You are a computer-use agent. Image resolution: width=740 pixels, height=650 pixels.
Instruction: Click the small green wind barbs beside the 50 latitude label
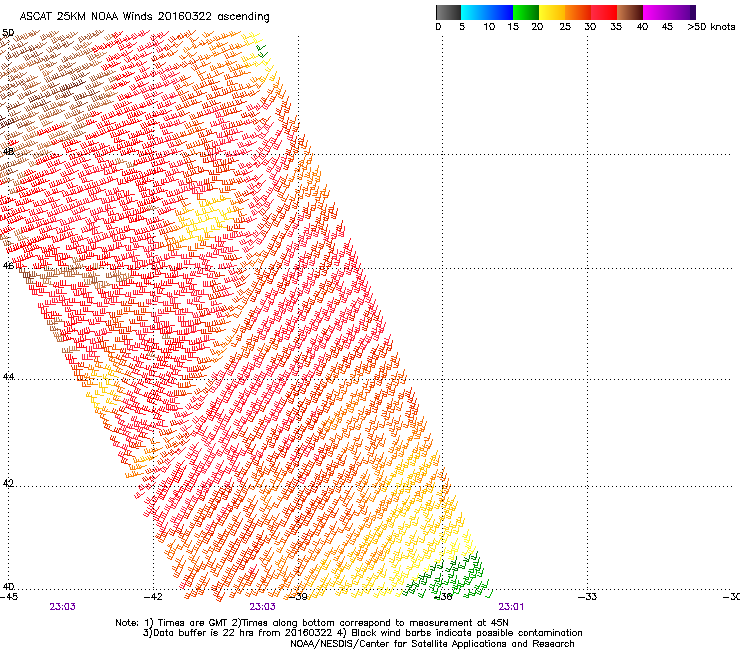261,51
